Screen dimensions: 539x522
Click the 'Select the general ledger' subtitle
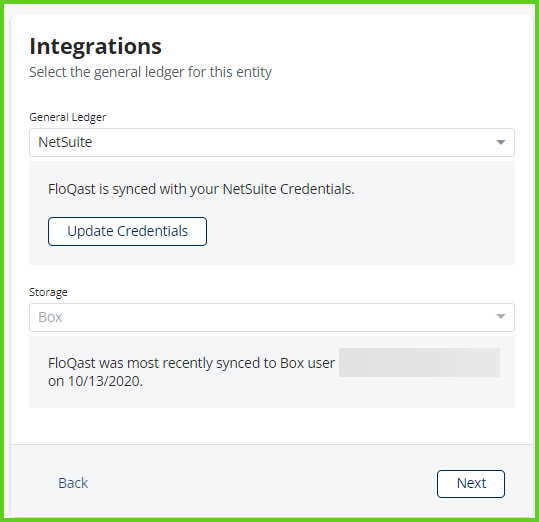click(150, 72)
